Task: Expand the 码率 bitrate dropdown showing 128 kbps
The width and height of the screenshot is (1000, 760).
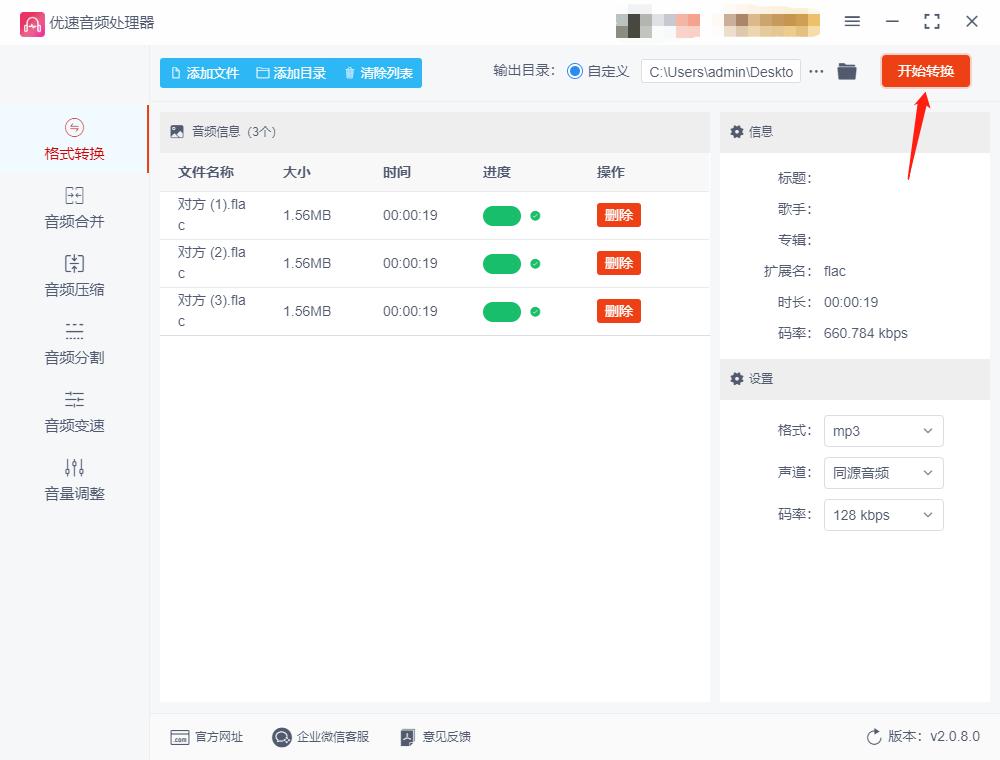Action: [x=883, y=515]
